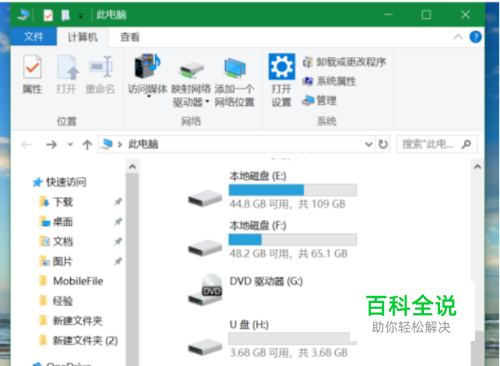Click the U 盘 (H:) label
Screen dimensions: 500x366
(249, 325)
